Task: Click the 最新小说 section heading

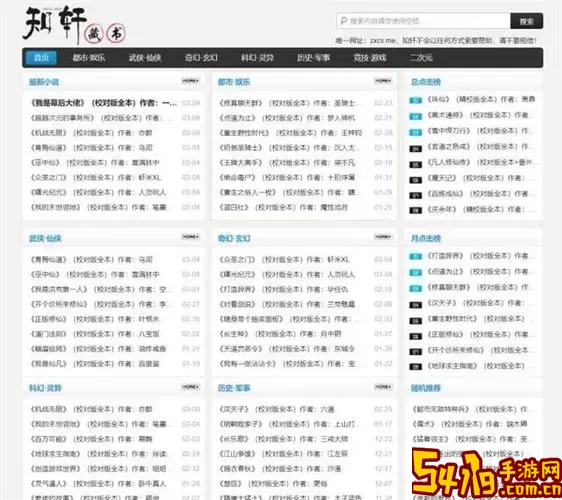Action: (x=44, y=82)
